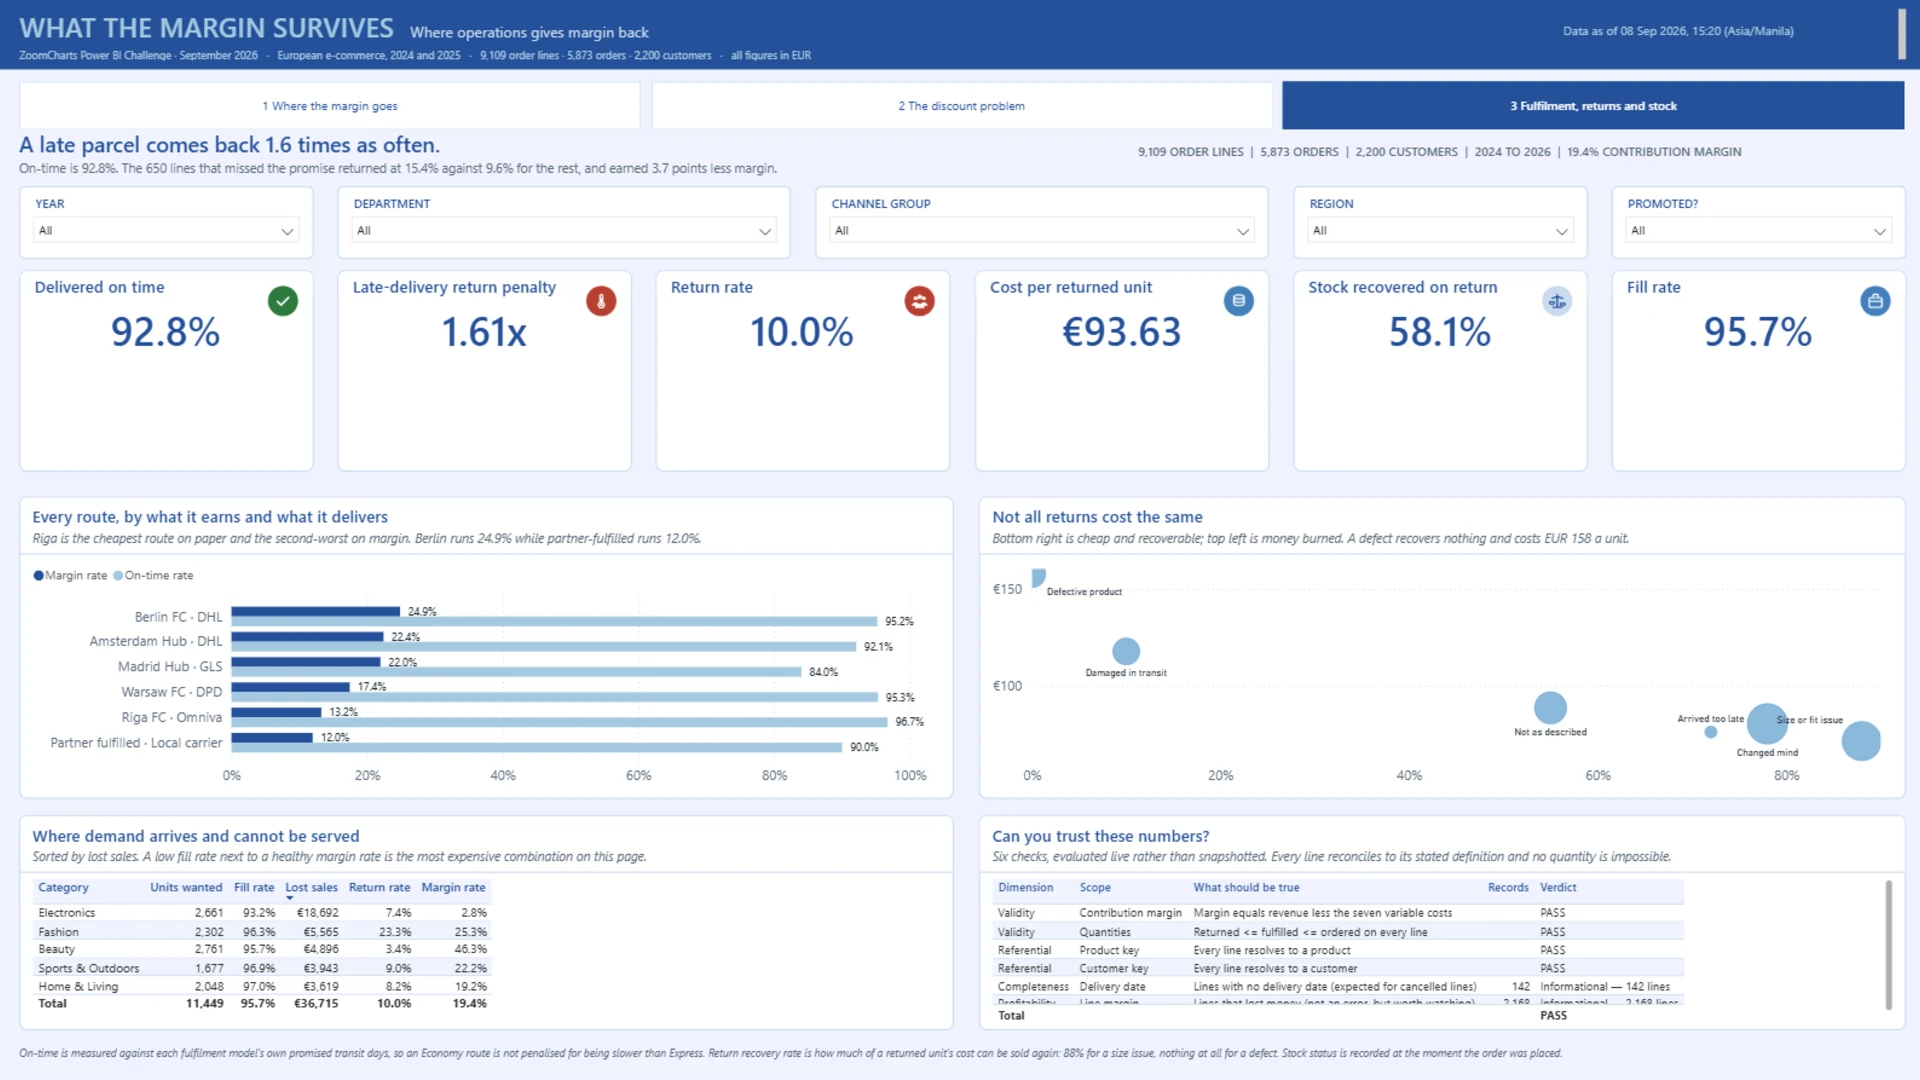The width and height of the screenshot is (1920, 1080).
Task: Expand the PROMOTED? dropdown
Action: (x=1758, y=231)
